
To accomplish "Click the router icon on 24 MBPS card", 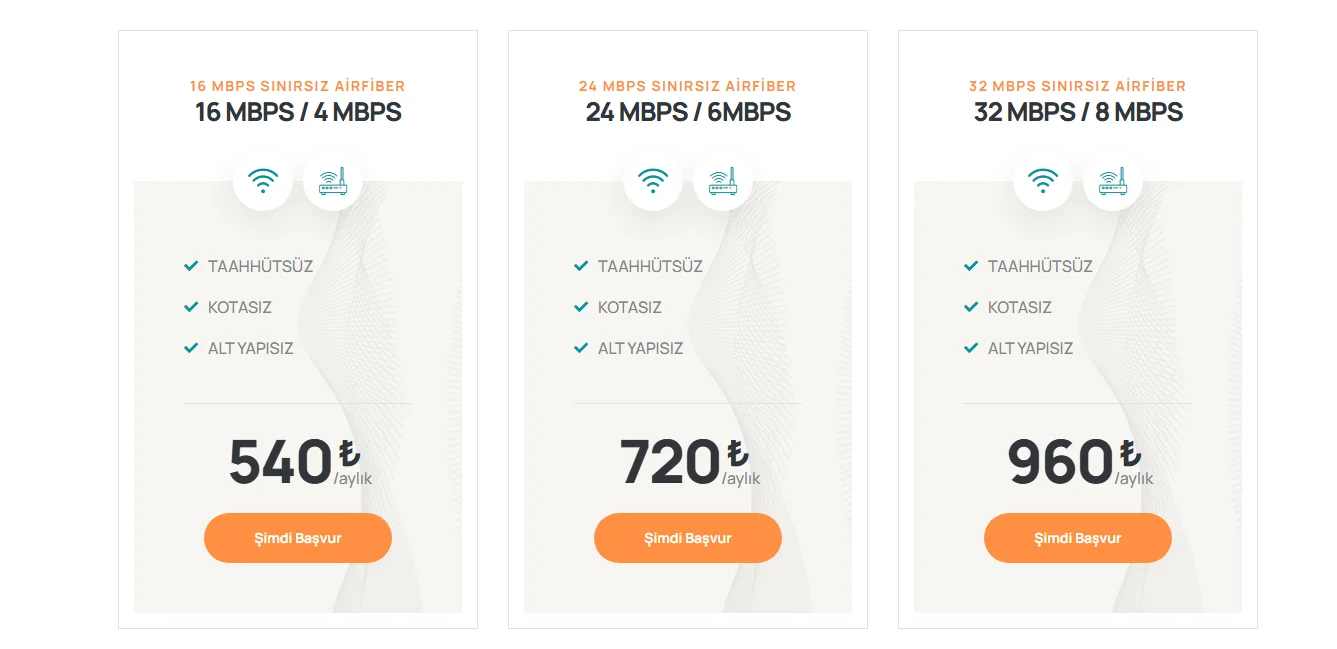I will coord(723,181).
